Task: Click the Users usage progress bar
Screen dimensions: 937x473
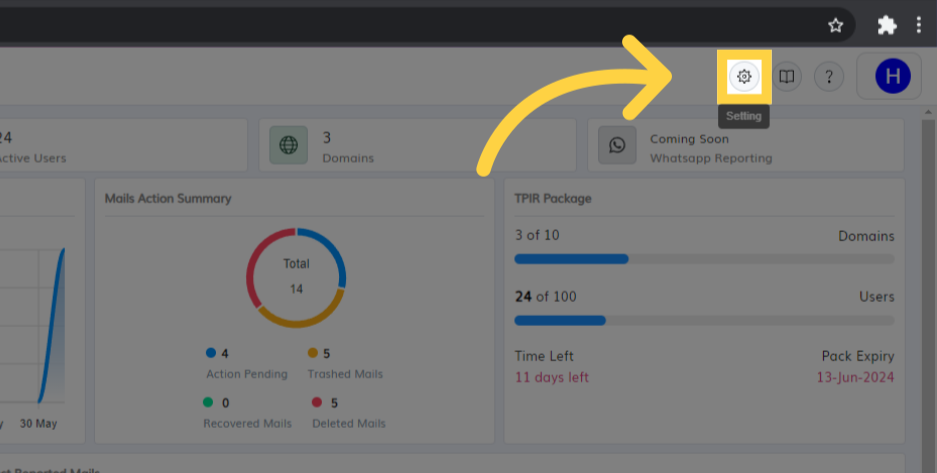Action: pyautogui.click(x=705, y=321)
